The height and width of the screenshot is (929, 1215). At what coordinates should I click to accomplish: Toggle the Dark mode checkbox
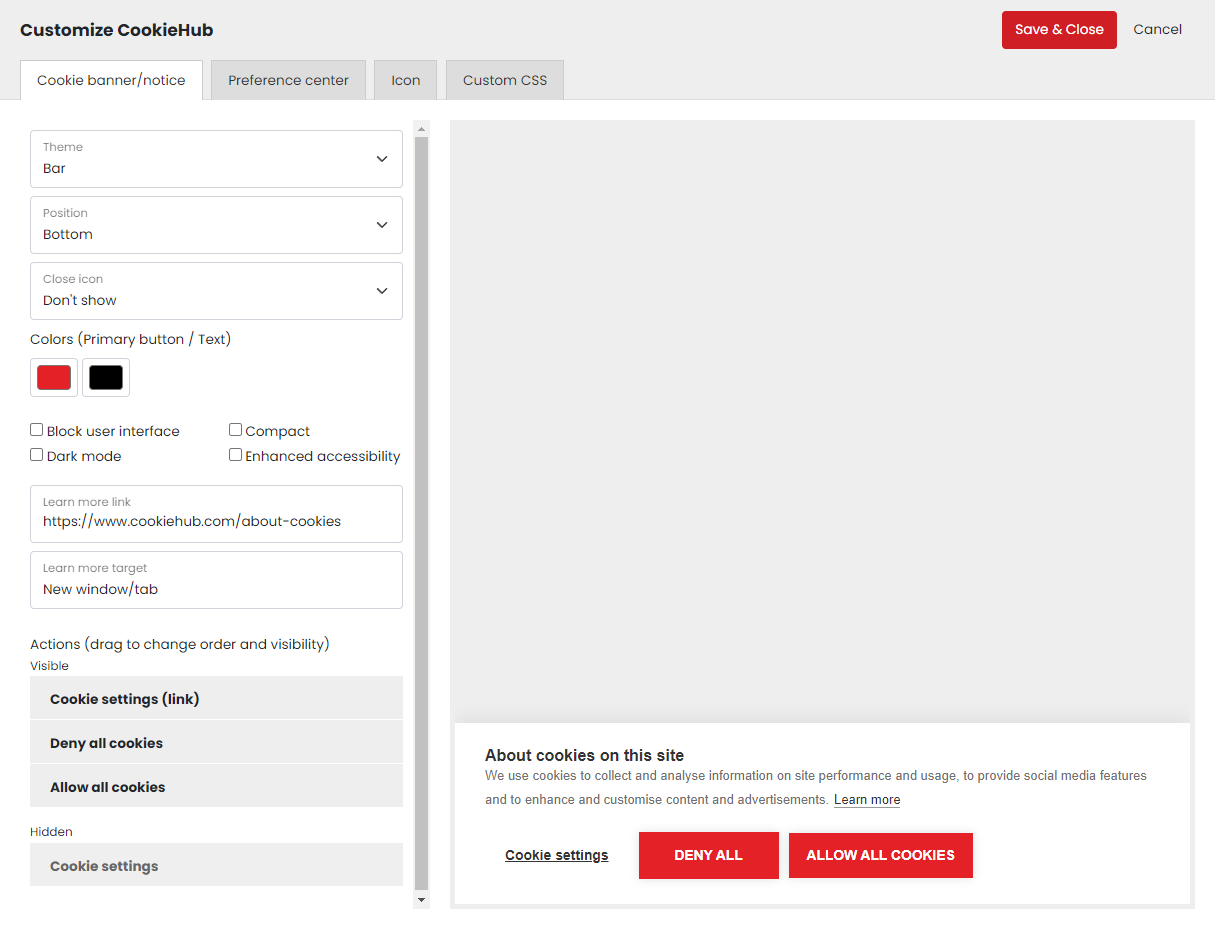click(x=37, y=455)
